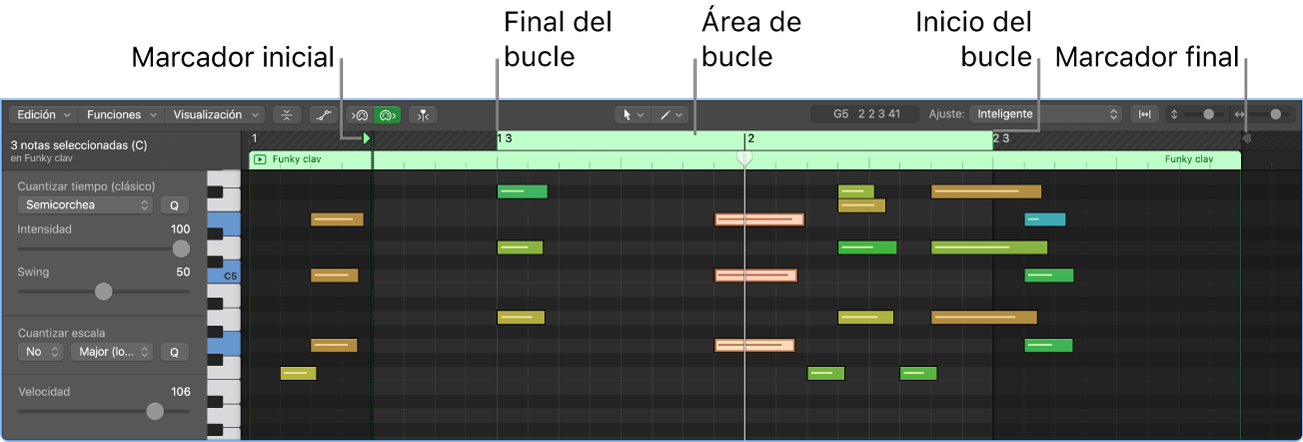This screenshot has width=1303, height=442.
Task: Click the play icon on Funky clav region header
Action: [260, 159]
